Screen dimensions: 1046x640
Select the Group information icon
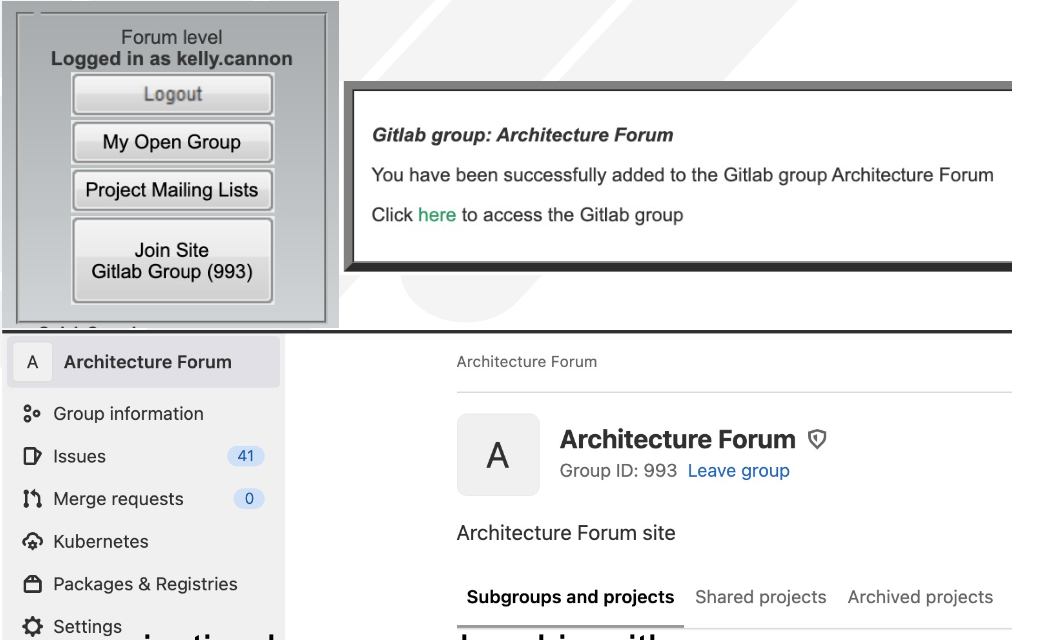30,413
